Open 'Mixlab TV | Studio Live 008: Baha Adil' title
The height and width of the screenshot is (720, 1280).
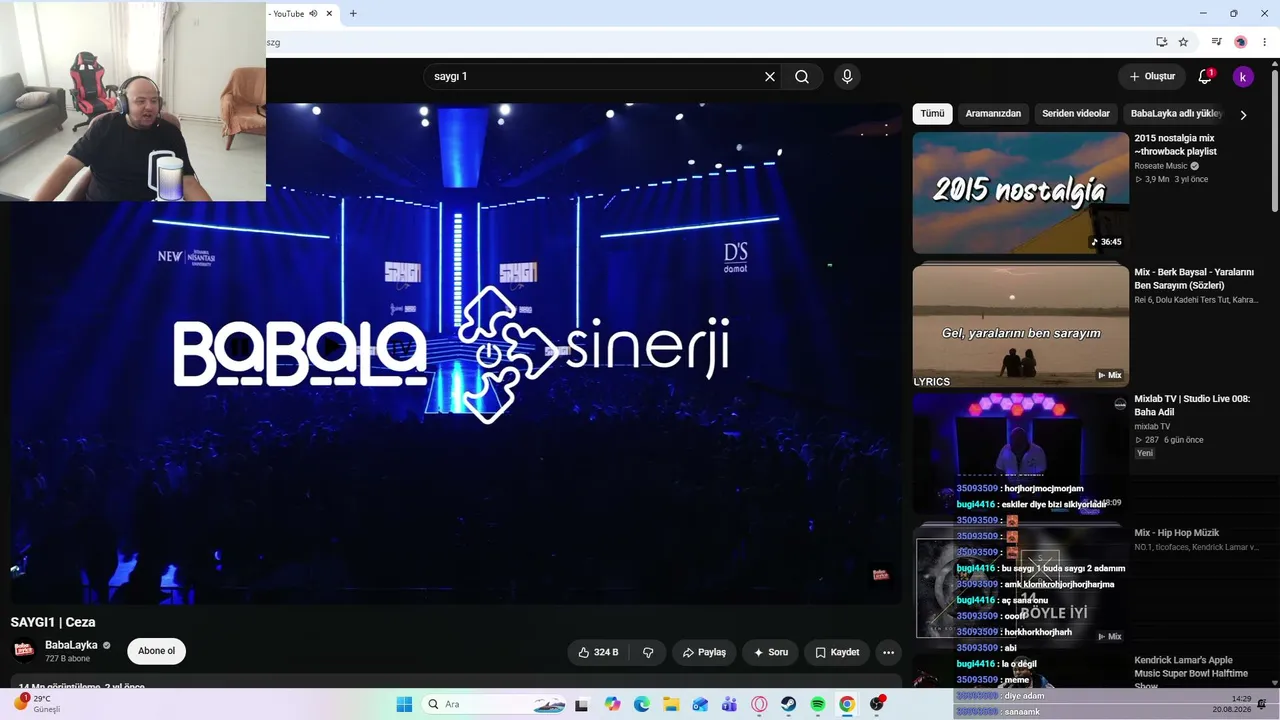tap(1192, 405)
